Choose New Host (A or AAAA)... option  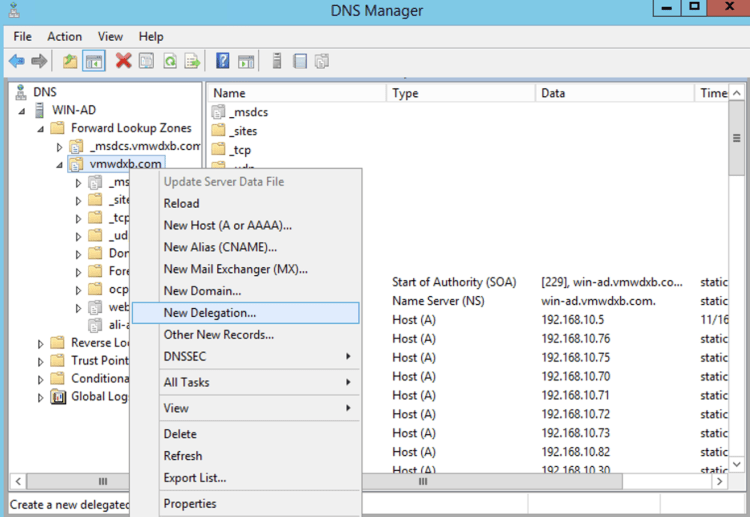227,225
